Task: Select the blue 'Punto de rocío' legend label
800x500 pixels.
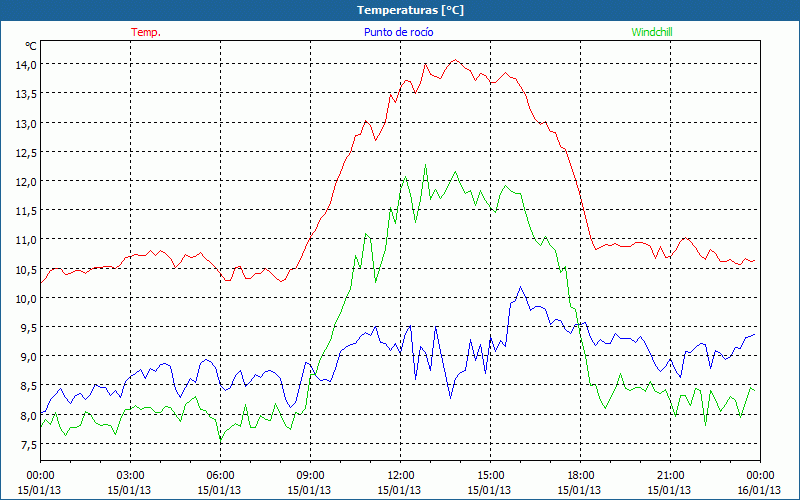Action: tap(398, 32)
